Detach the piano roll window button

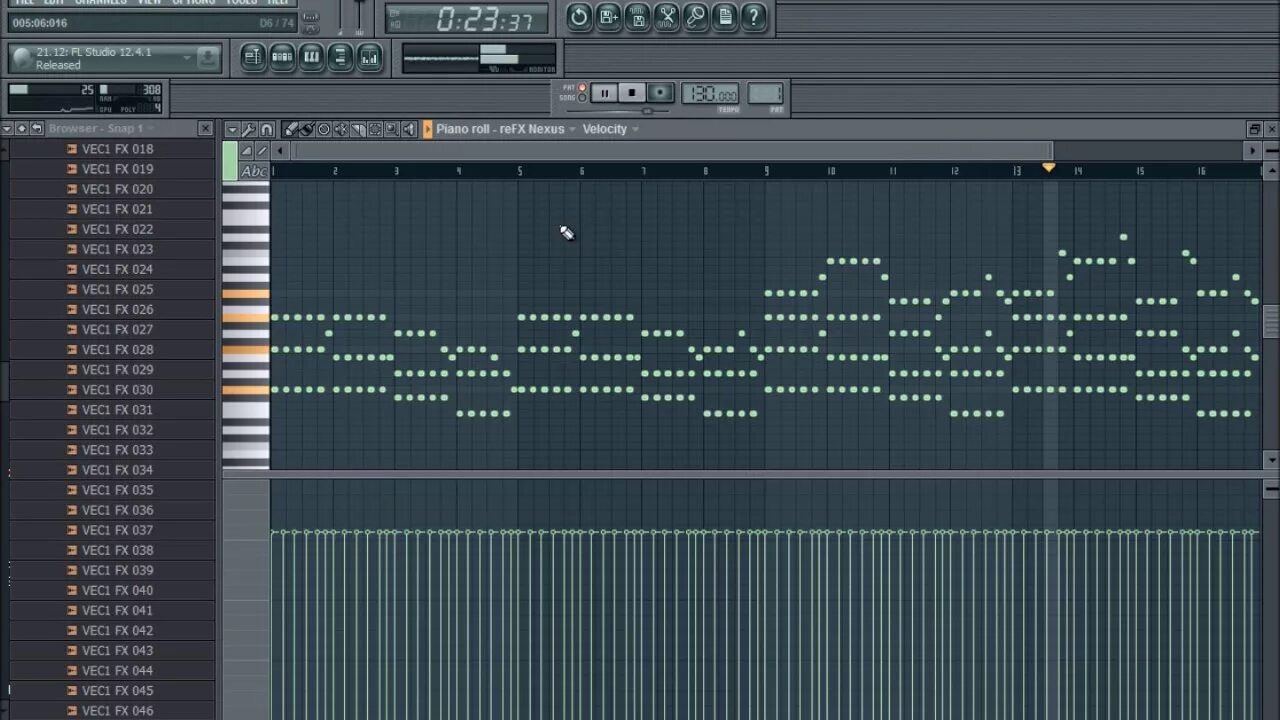coord(1254,129)
